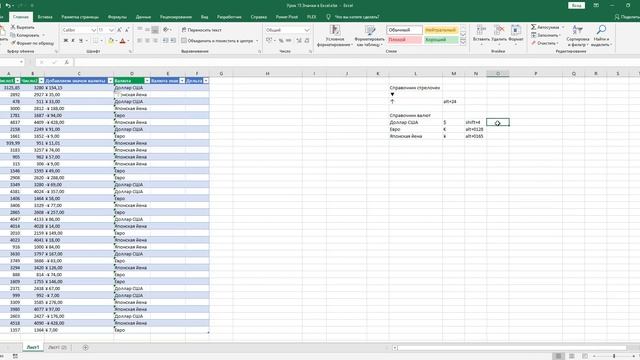Activate Format Painter (Формат по образцу)

pos(32,43)
